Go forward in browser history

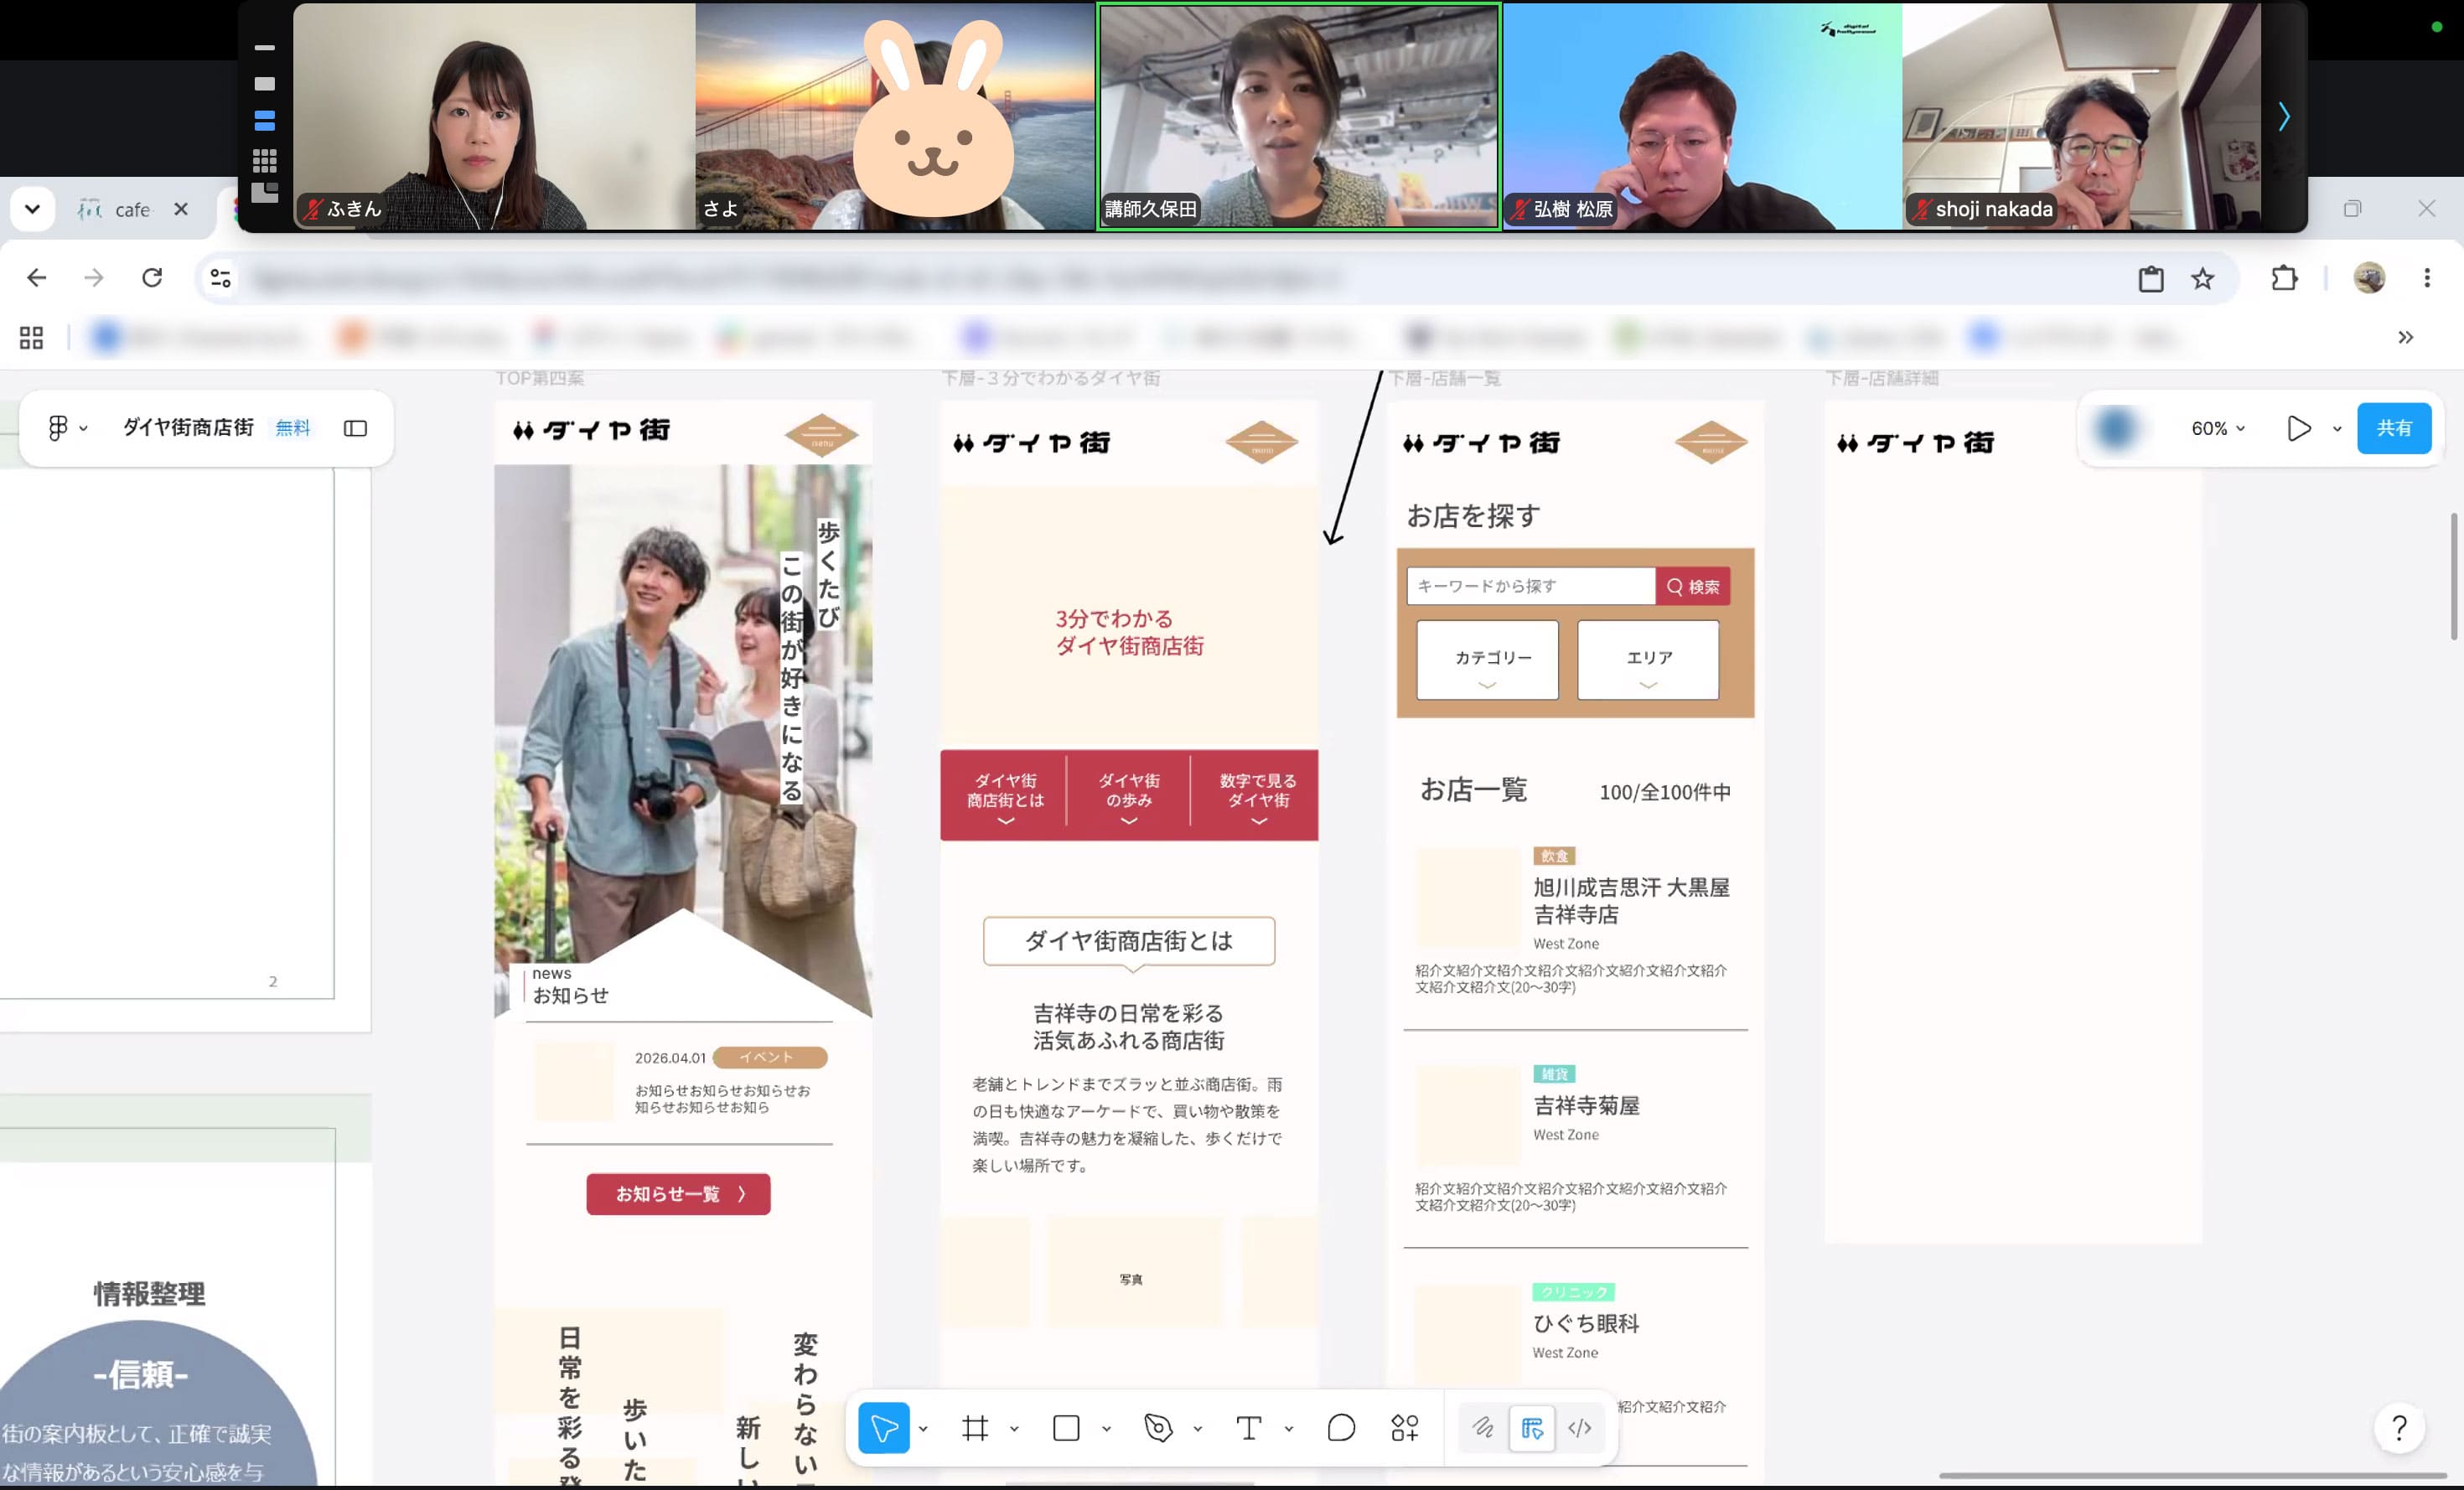pyautogui.click(x=94, y=277)
